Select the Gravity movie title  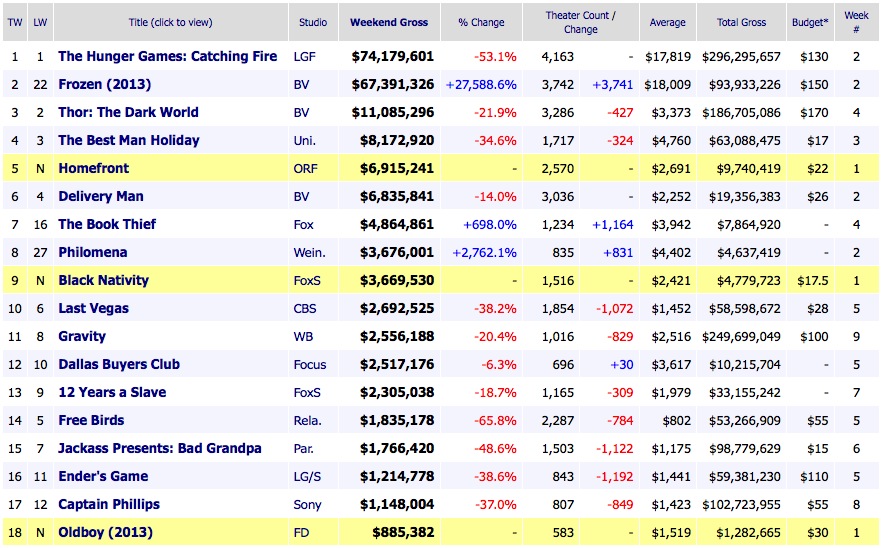[82, 337]
